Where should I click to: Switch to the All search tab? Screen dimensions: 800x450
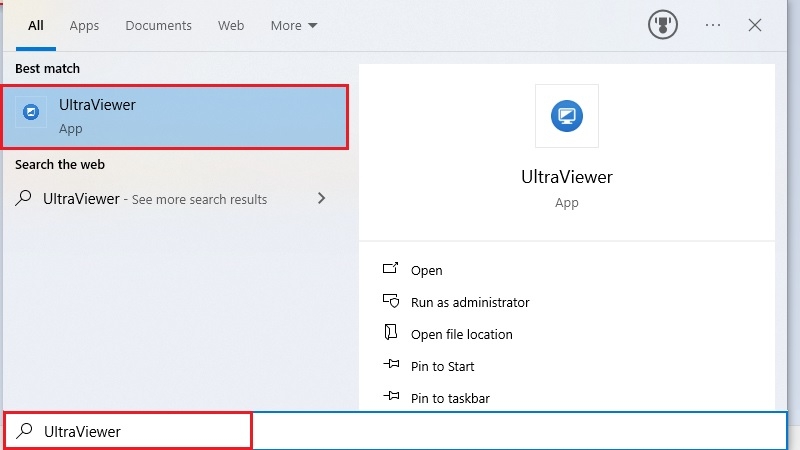pos(36,26)
